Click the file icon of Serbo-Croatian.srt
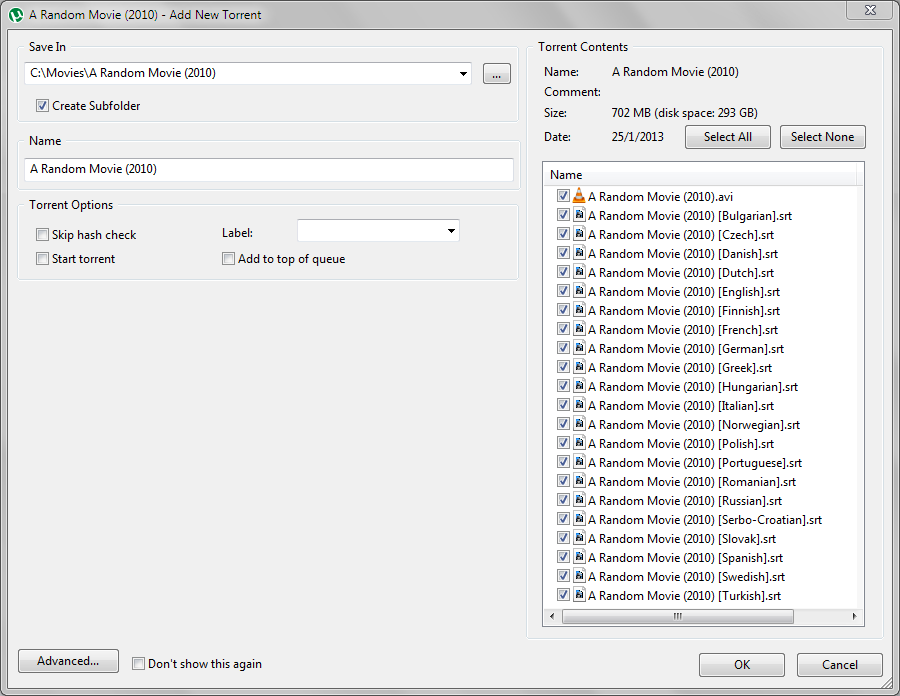900x696 pixels. click(579, 520)
